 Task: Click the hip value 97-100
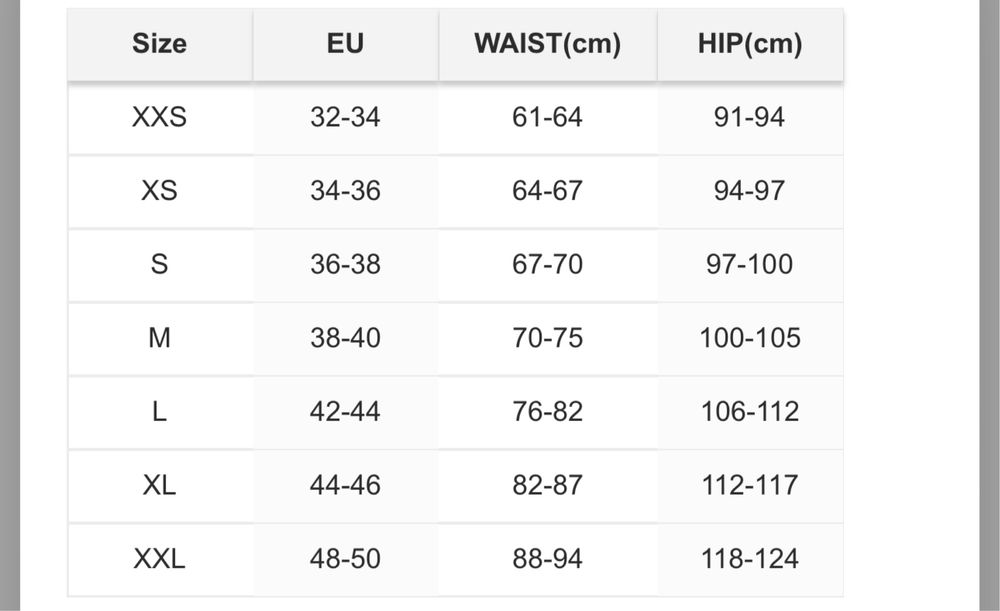750,264
